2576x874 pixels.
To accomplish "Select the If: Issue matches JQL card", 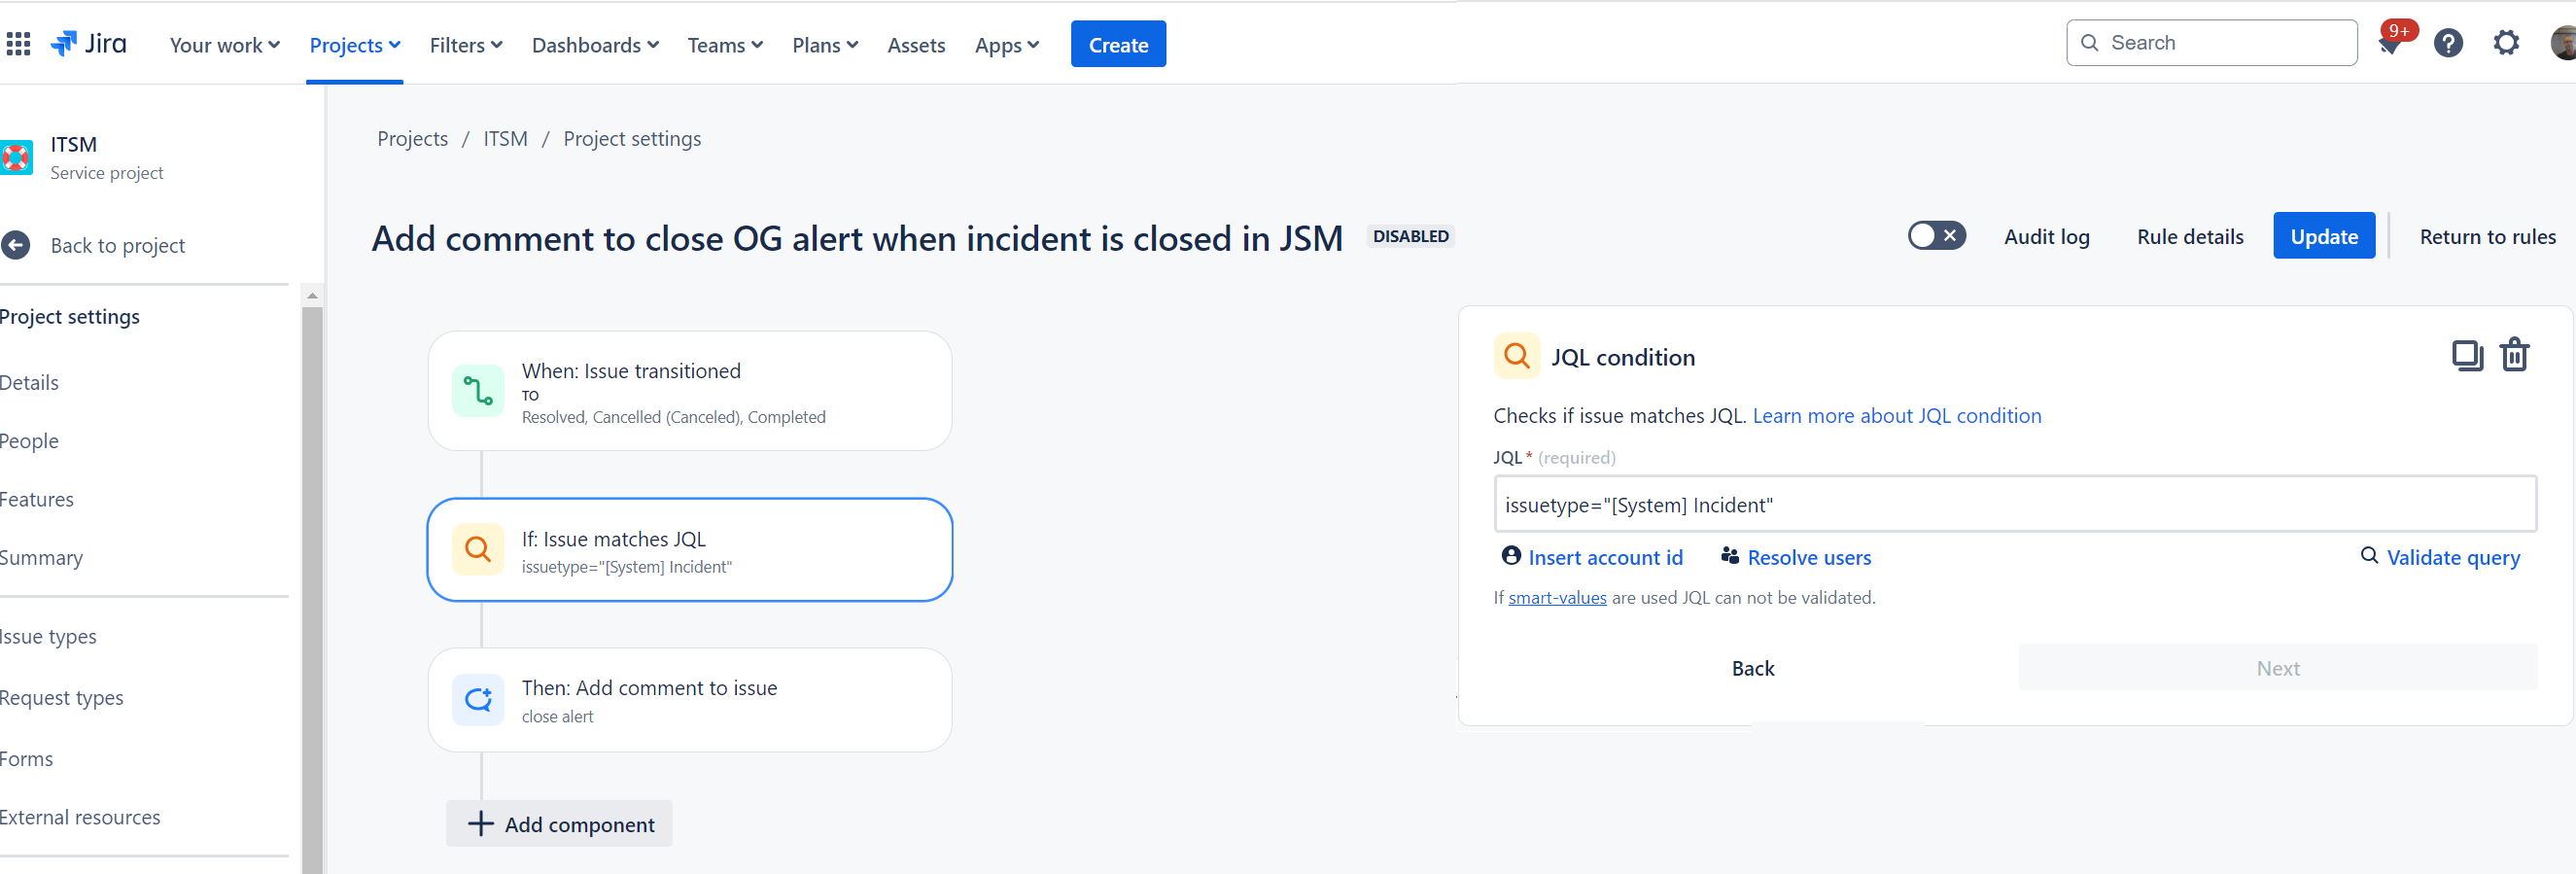I will click(x=689, y=549).
